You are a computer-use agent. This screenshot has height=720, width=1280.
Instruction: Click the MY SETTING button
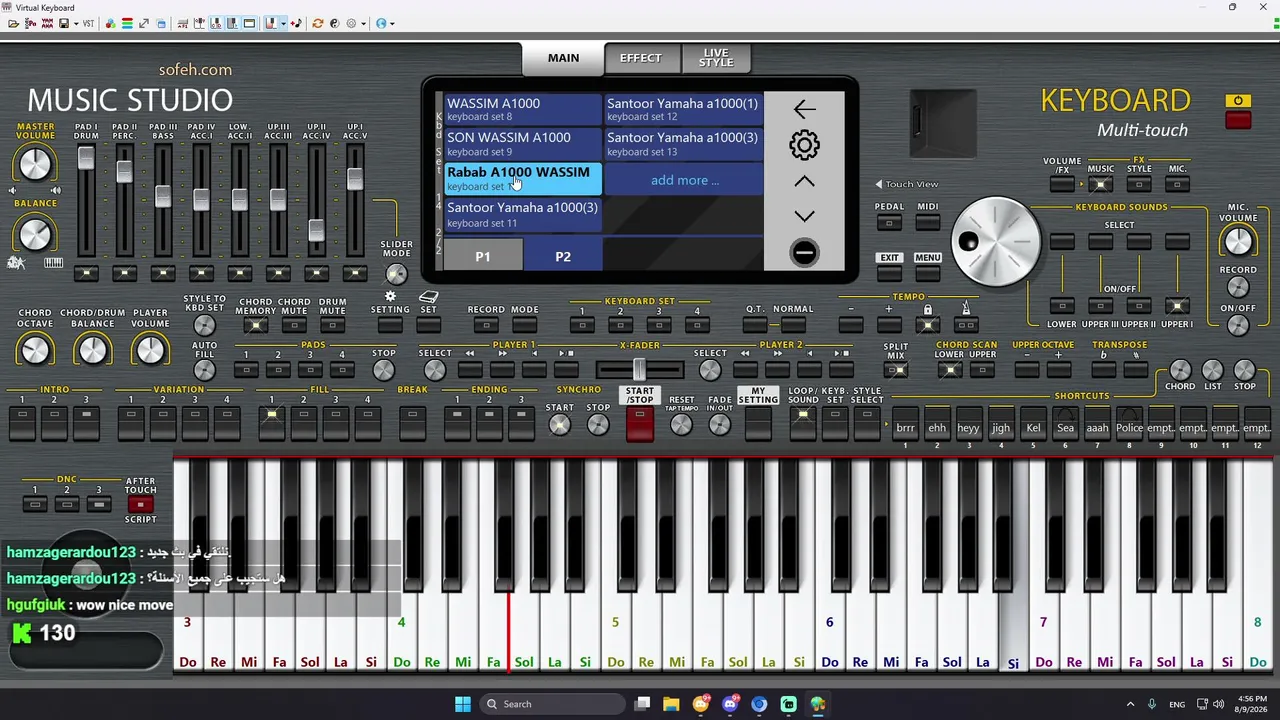click(758, 424)
